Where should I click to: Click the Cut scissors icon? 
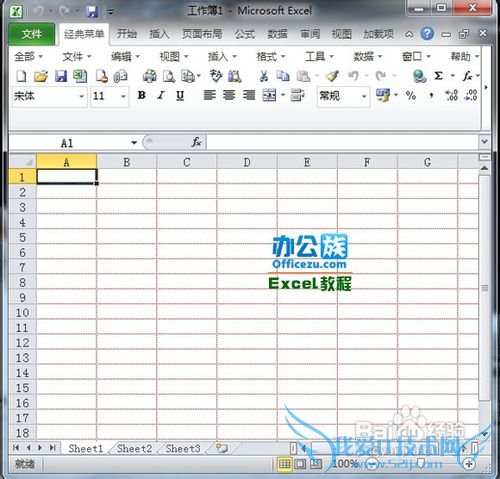pos(264,76)
